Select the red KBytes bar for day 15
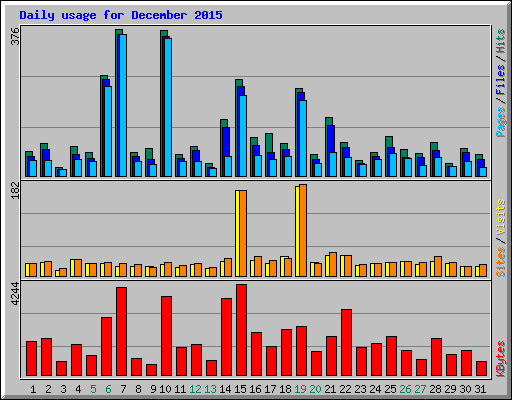Image resolution: width=512 pixels, height=400 pixels. coord(241,330)
